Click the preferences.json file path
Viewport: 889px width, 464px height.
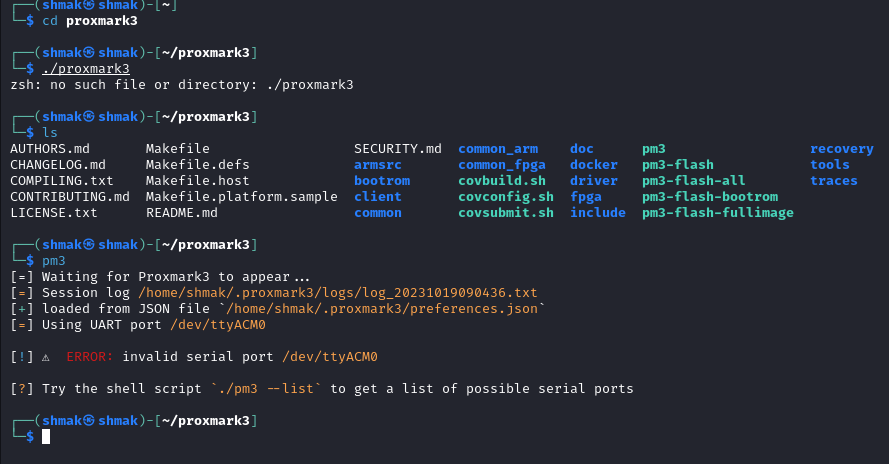point(382,309)
